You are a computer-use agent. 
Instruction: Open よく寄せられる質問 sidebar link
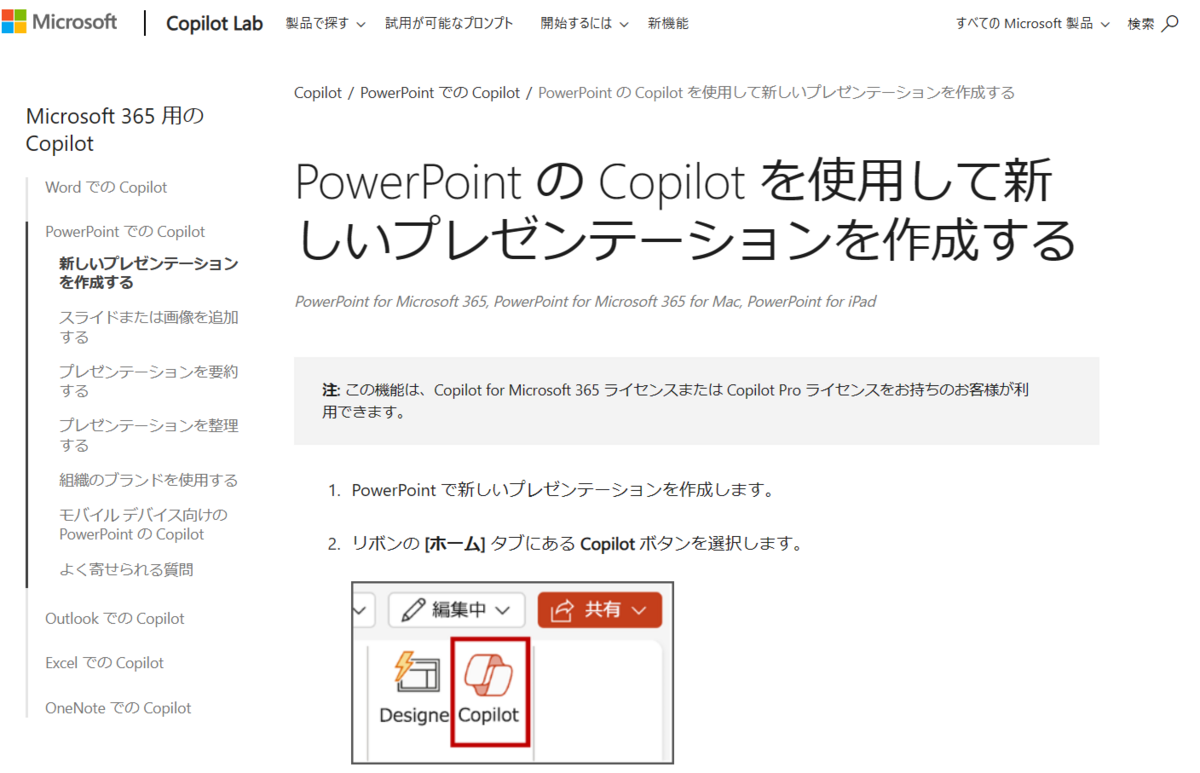click(x=126, y=570)
